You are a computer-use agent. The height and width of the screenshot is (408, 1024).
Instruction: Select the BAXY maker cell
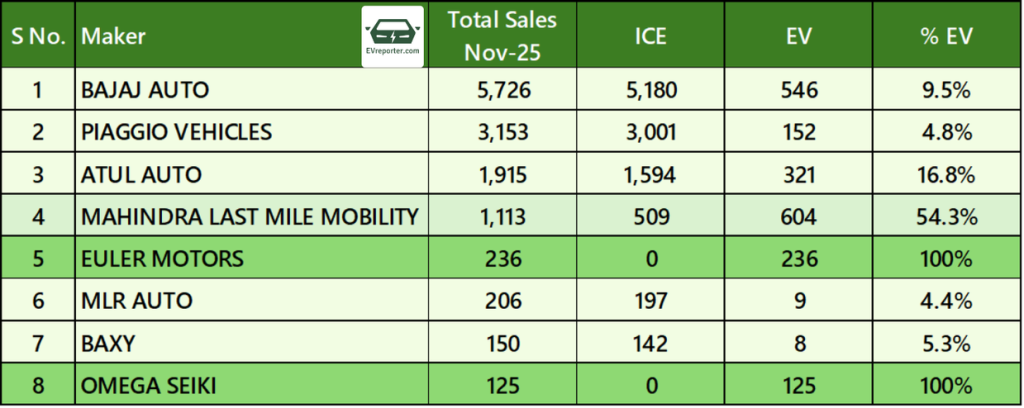pos(109,343)
